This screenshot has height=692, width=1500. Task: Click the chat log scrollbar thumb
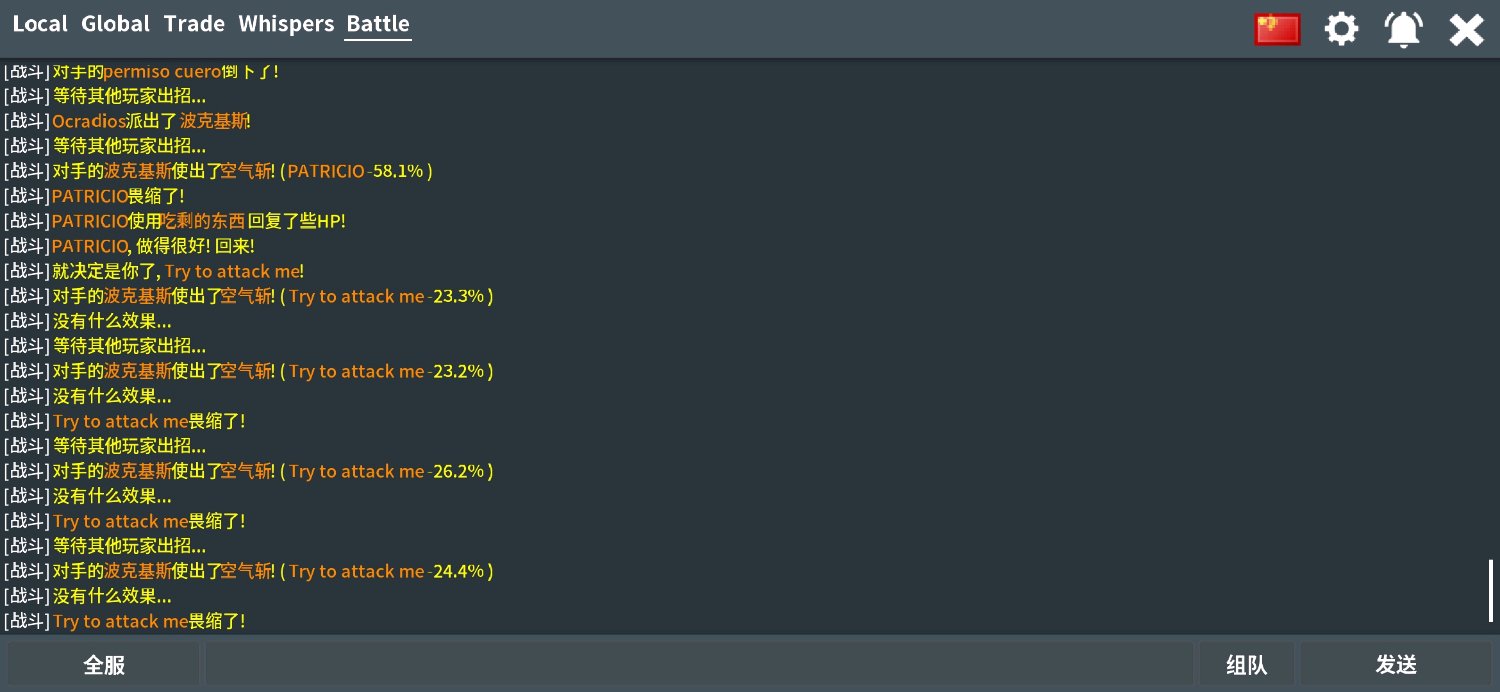point(1491,591)
